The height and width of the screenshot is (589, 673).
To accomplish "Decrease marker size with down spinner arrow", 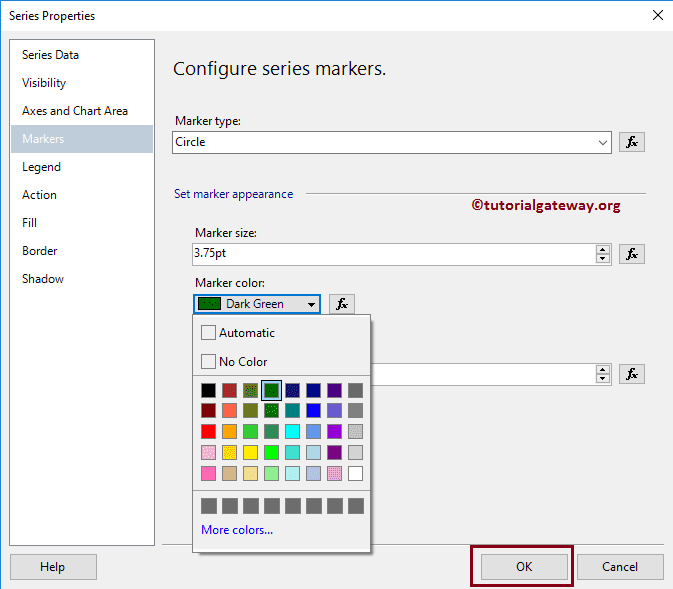I will tap(603, 258).
